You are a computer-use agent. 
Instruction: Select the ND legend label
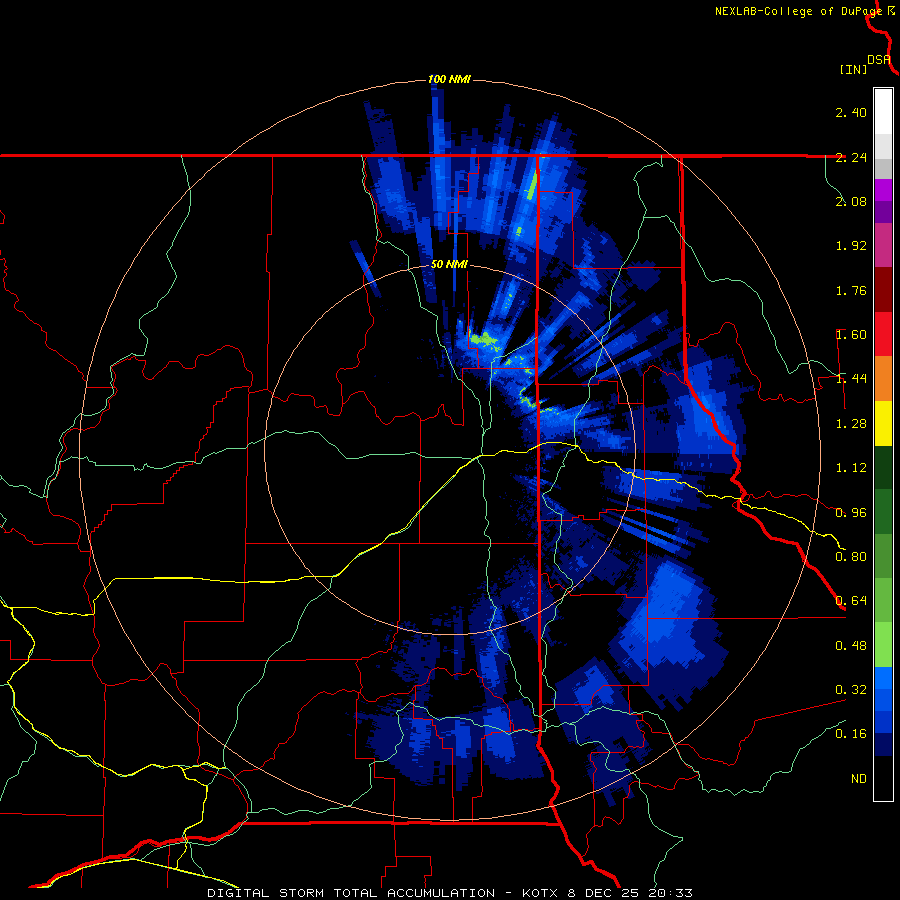pyautogui.click(x=859, y=779)
